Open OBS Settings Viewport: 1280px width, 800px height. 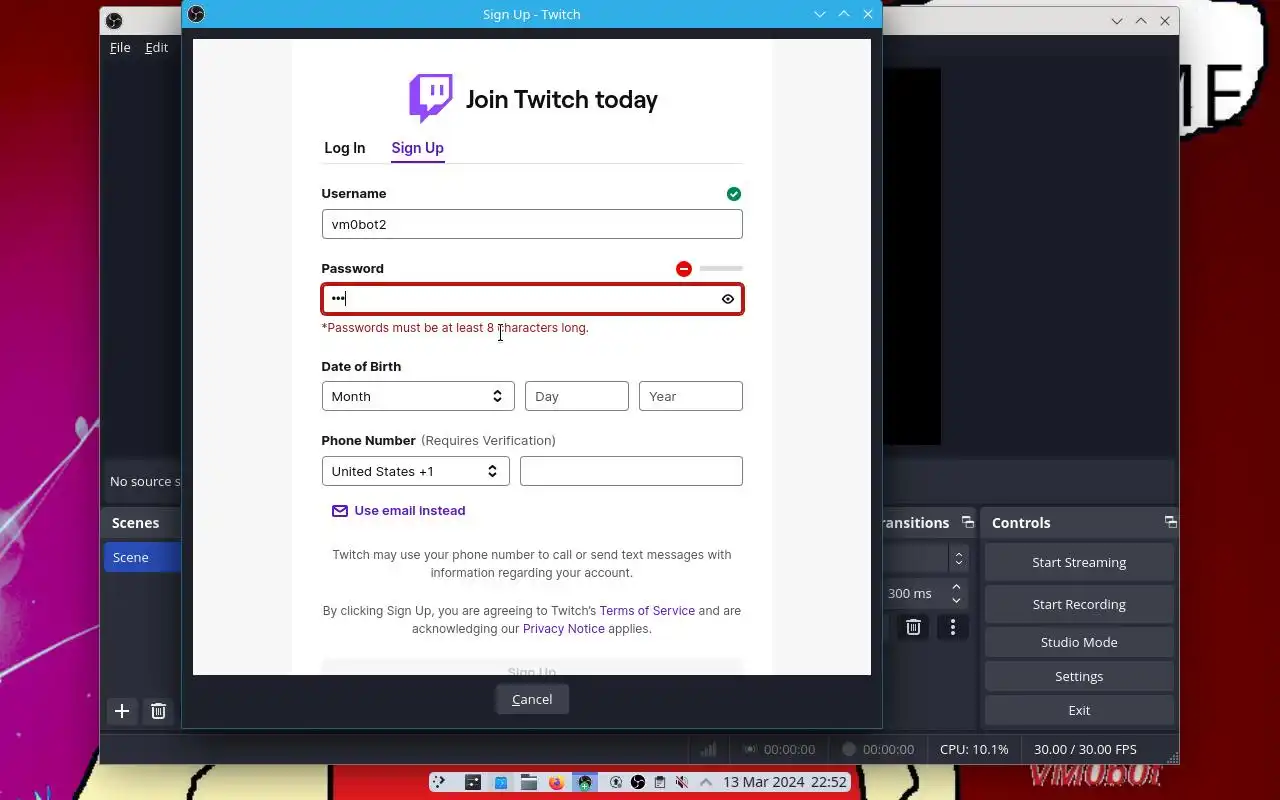pyautogui.click(x=1079, y=676)
